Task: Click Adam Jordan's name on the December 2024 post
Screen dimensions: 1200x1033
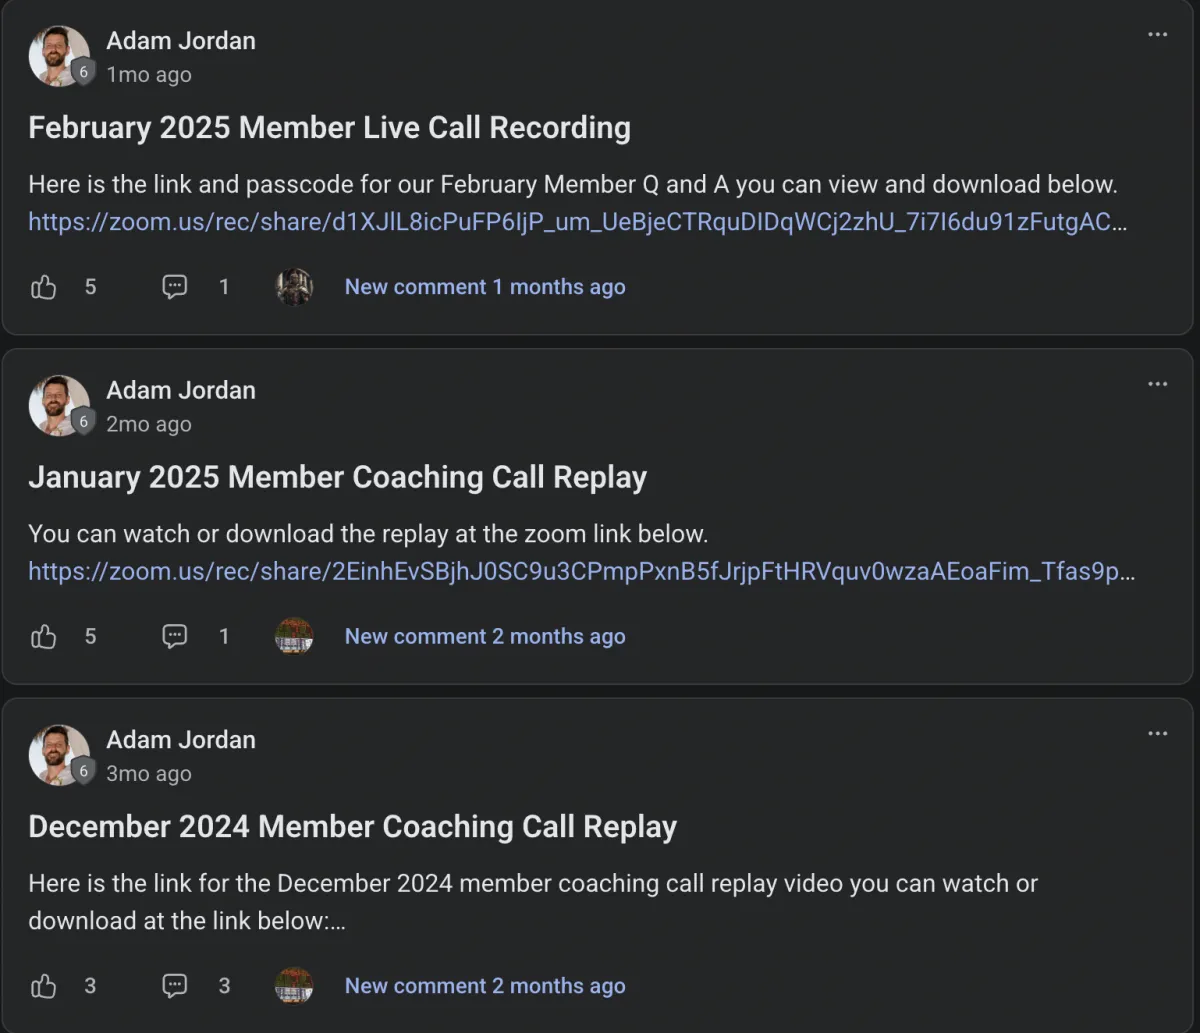Action: (x=181, y=739)
